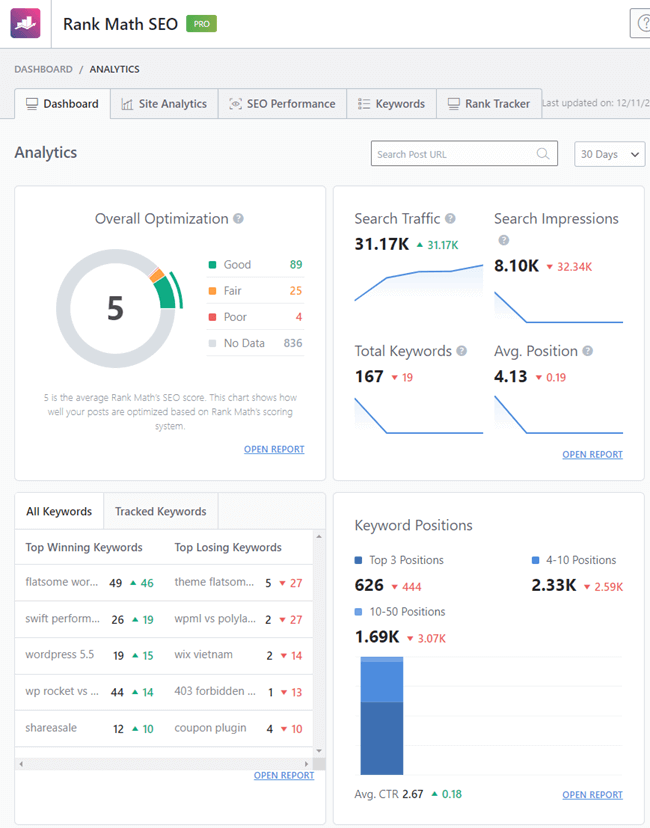The height and width of the screenshot is (828, 650).
Task: Open the 30 Days range dropdown
Action: [x=609, y=154]
